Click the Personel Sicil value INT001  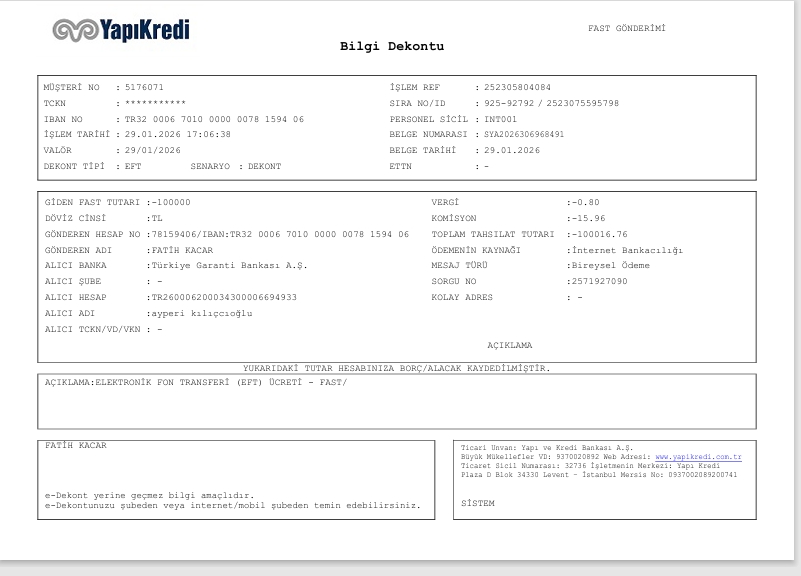(501, 119)
